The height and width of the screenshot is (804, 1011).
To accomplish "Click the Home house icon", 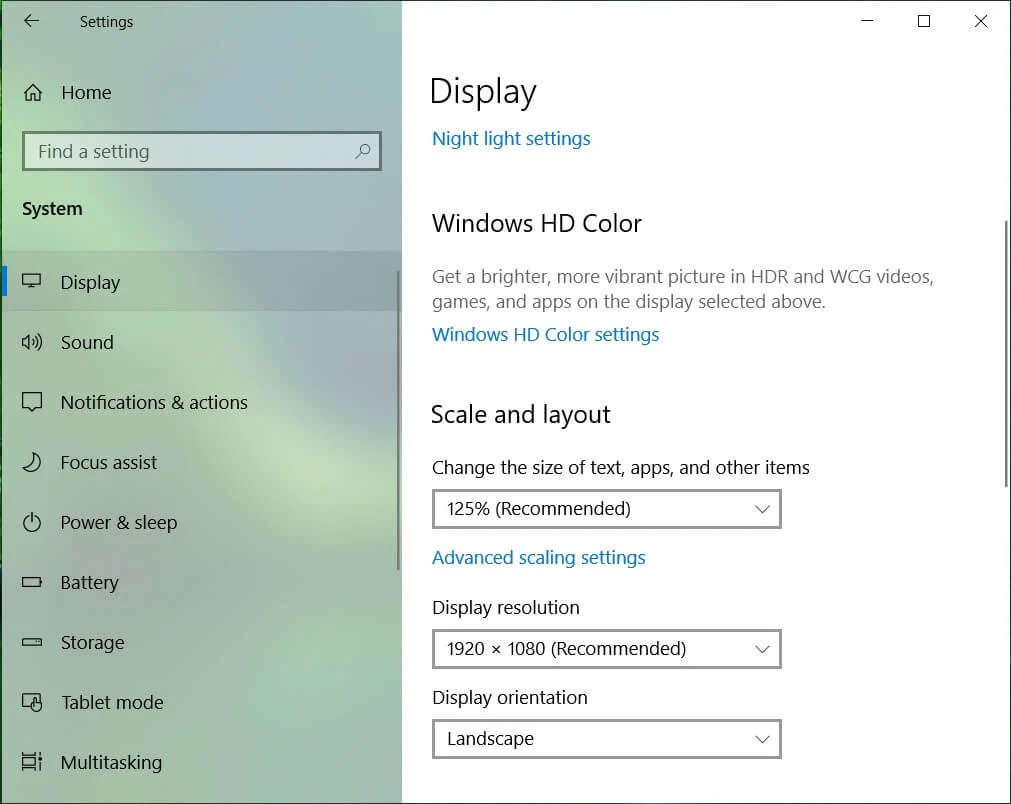I will 33,93.
